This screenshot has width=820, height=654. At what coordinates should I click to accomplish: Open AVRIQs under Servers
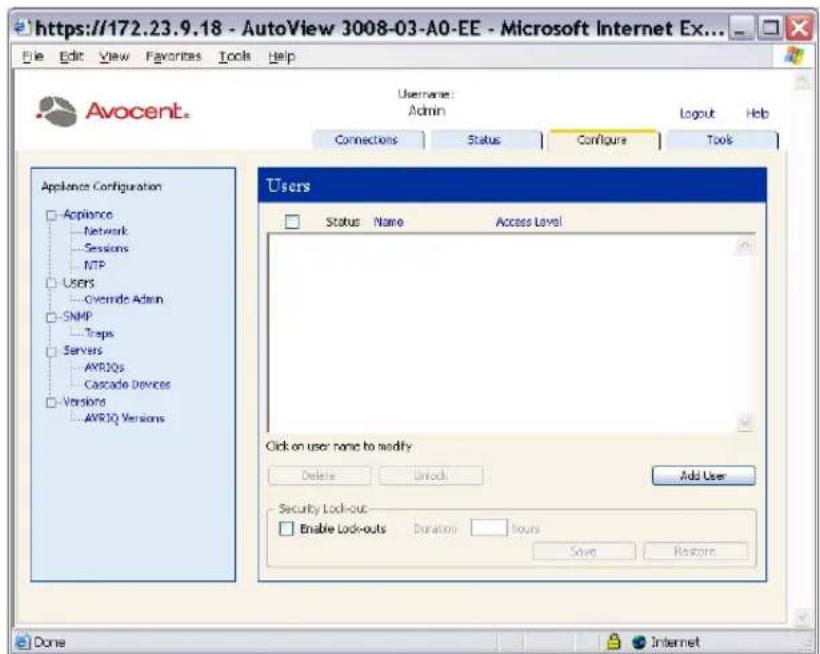pyautogui.click(x=104, y=368)
